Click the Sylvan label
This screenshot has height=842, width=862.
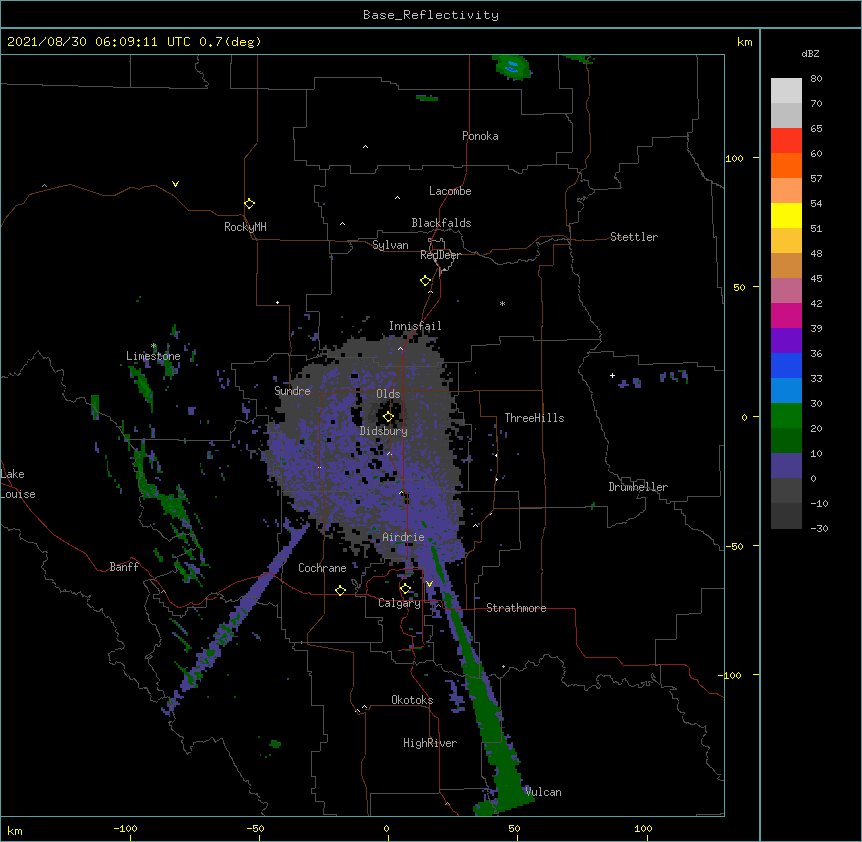[390, 245]
